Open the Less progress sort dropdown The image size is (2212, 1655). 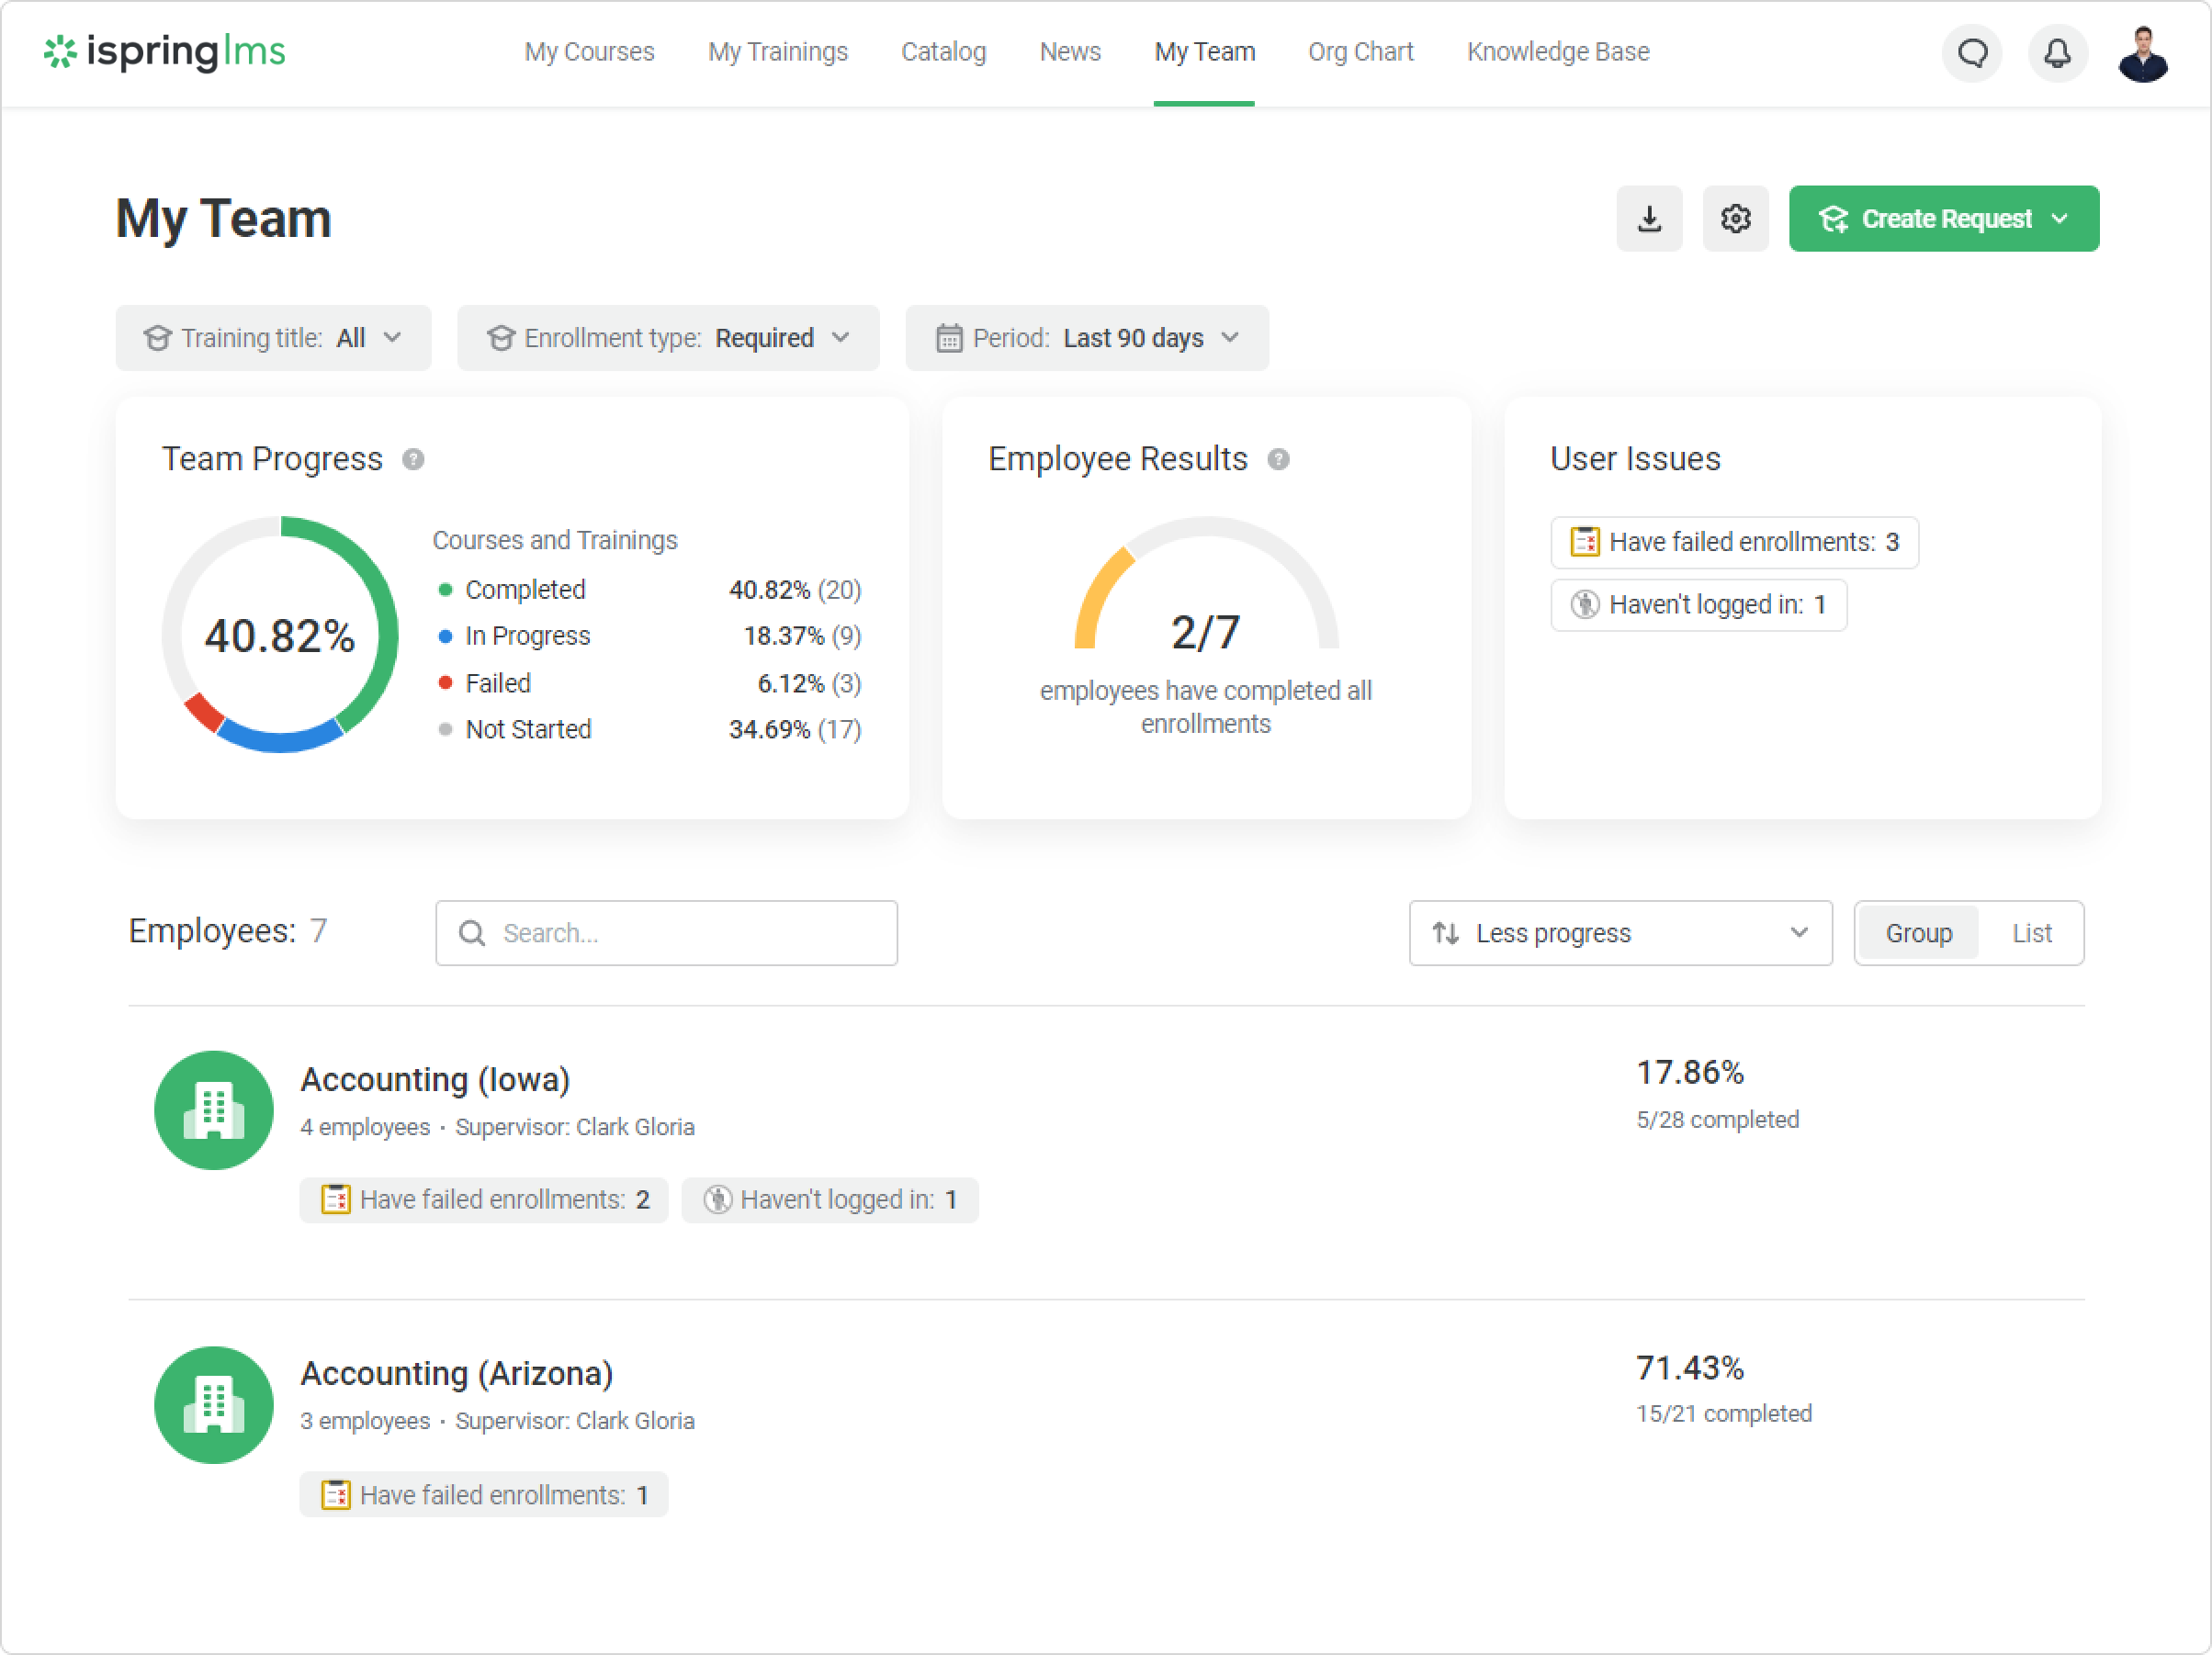(x=1620, y=933)
